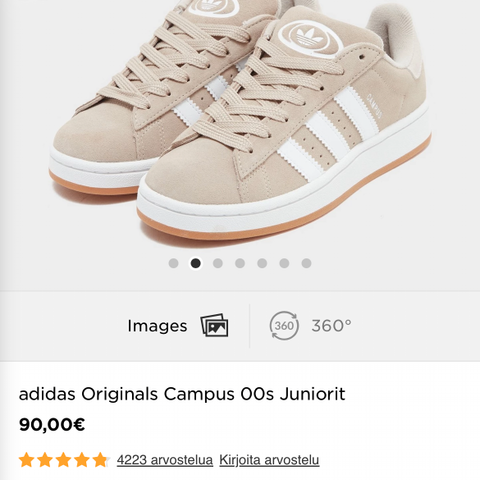This screenshot has width=480, height=480.
Task: Open the 360 degree rotate icon
Action: coord(284,326)
